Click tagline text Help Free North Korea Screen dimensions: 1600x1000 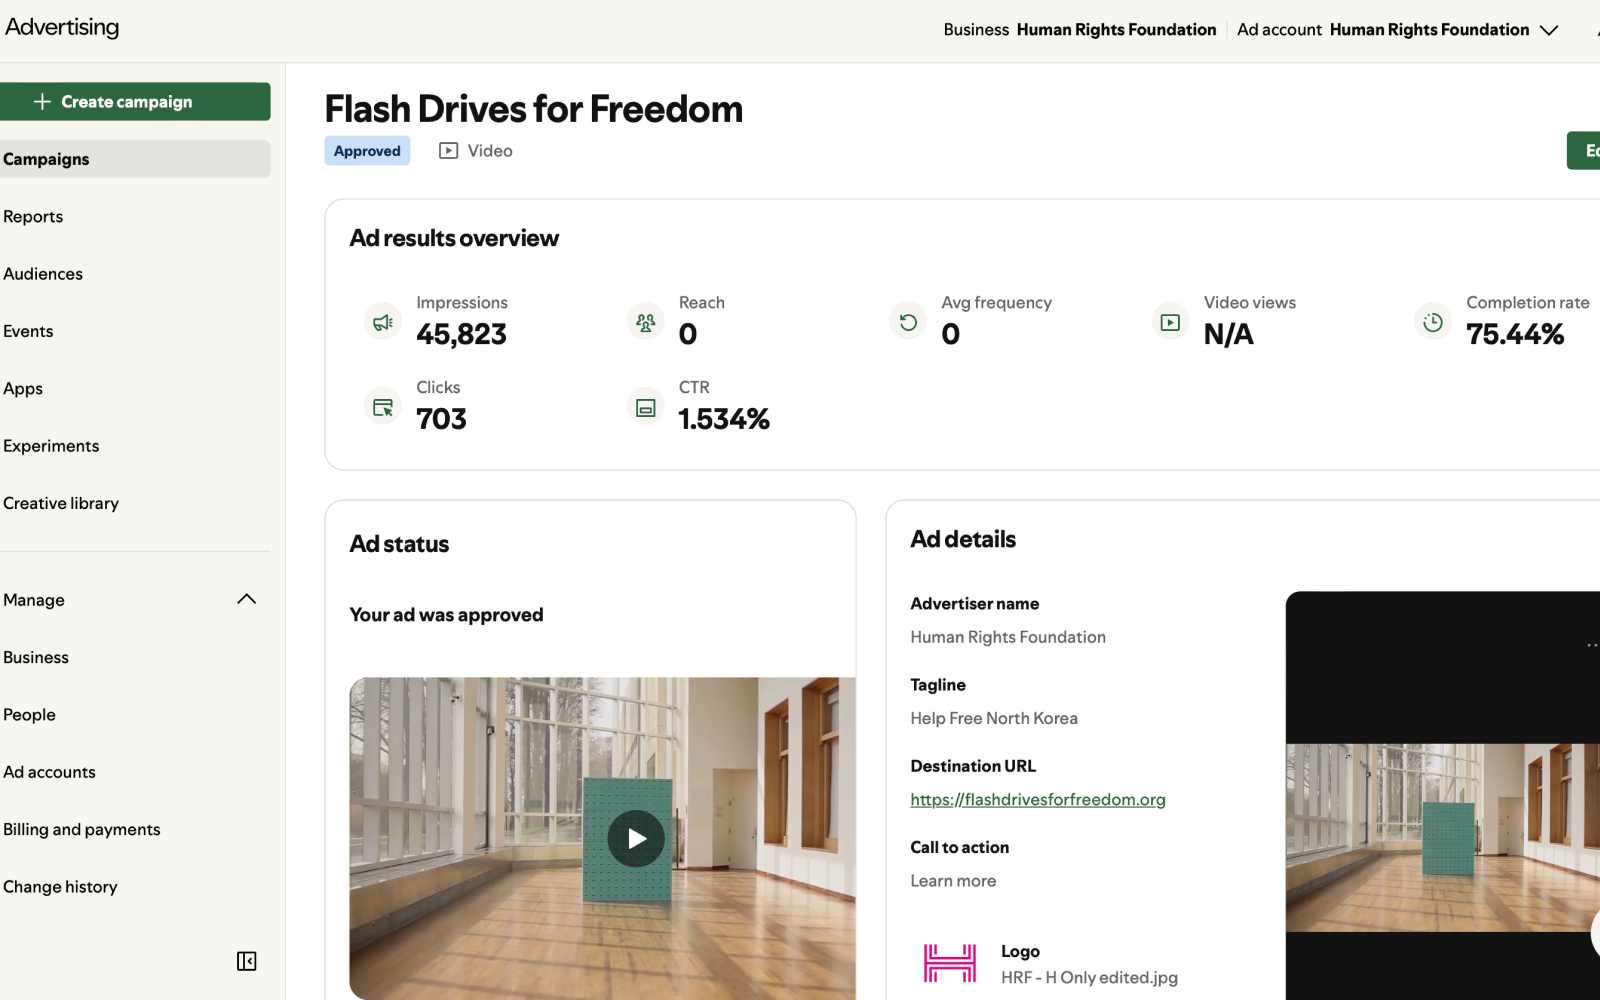(x=994, y=718)
